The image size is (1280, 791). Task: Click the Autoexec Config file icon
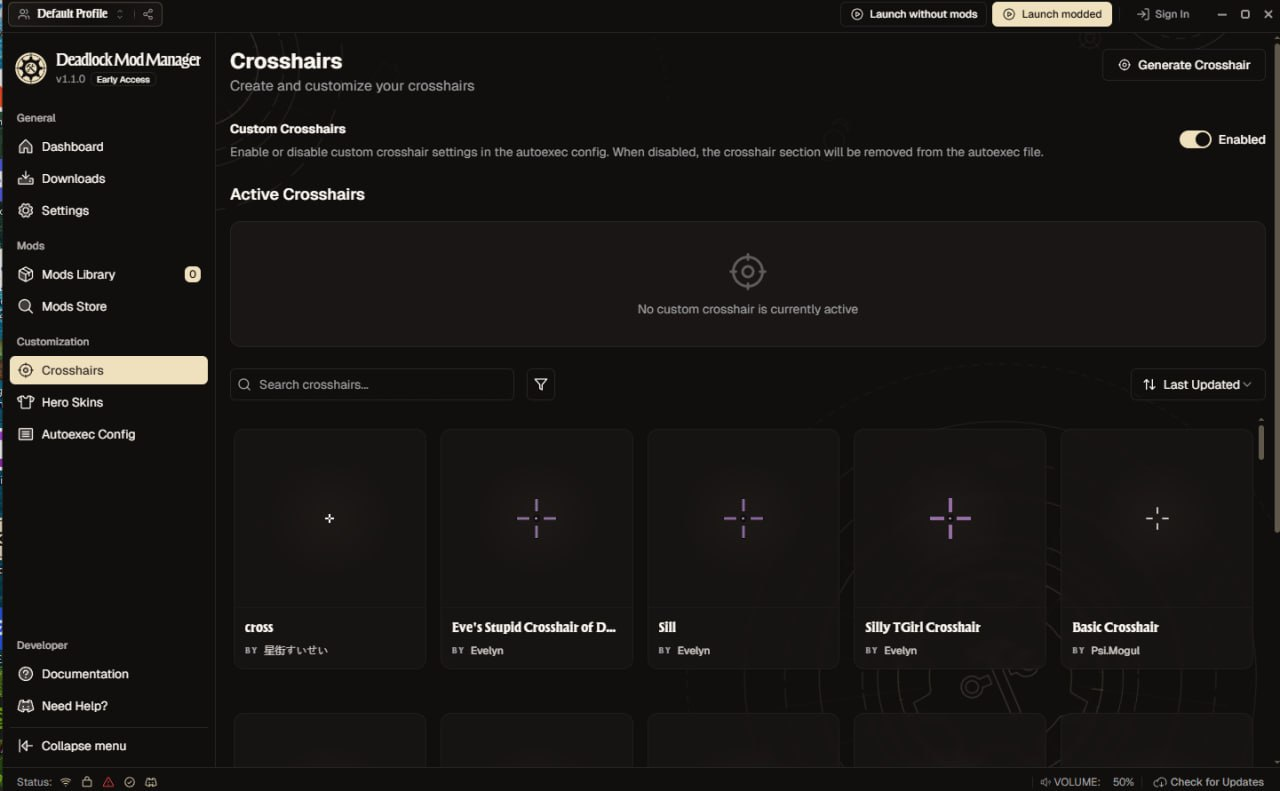(26, 435)
